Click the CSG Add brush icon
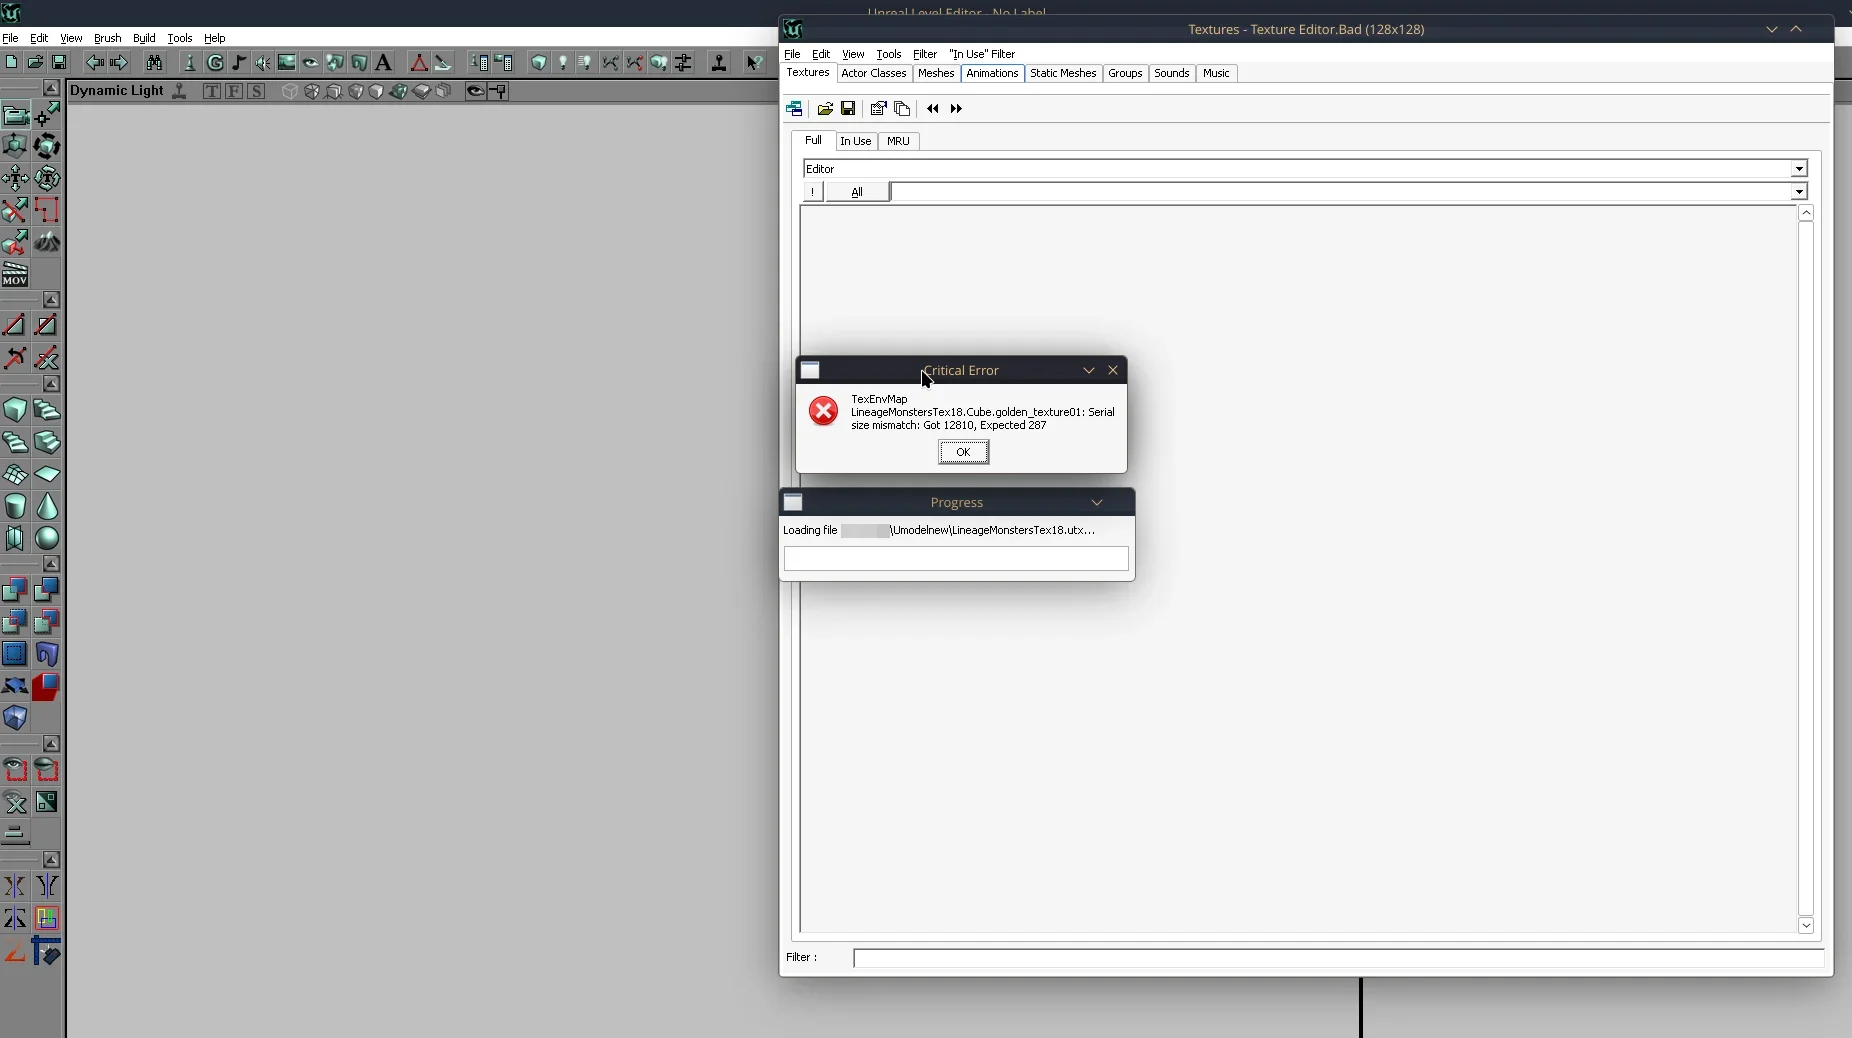Viewport: 1852px width, 1038px height. pyautogui.click(x=15, y=590)
